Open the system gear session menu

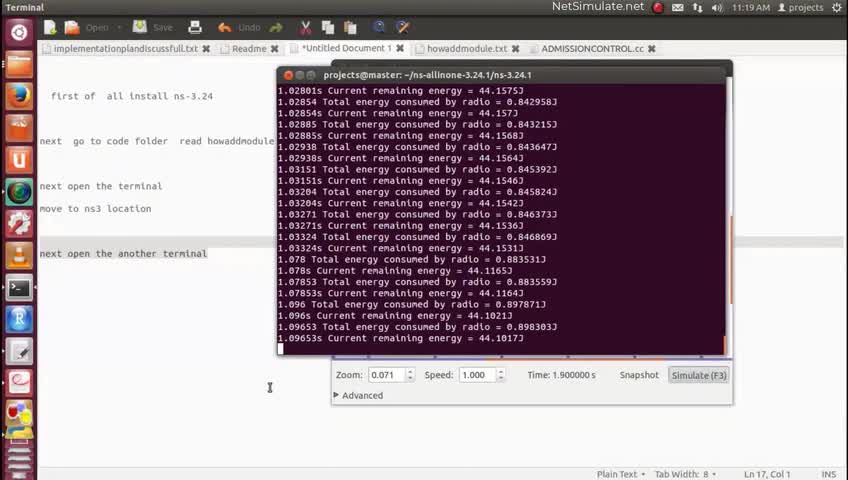click(x=837, y=8)
